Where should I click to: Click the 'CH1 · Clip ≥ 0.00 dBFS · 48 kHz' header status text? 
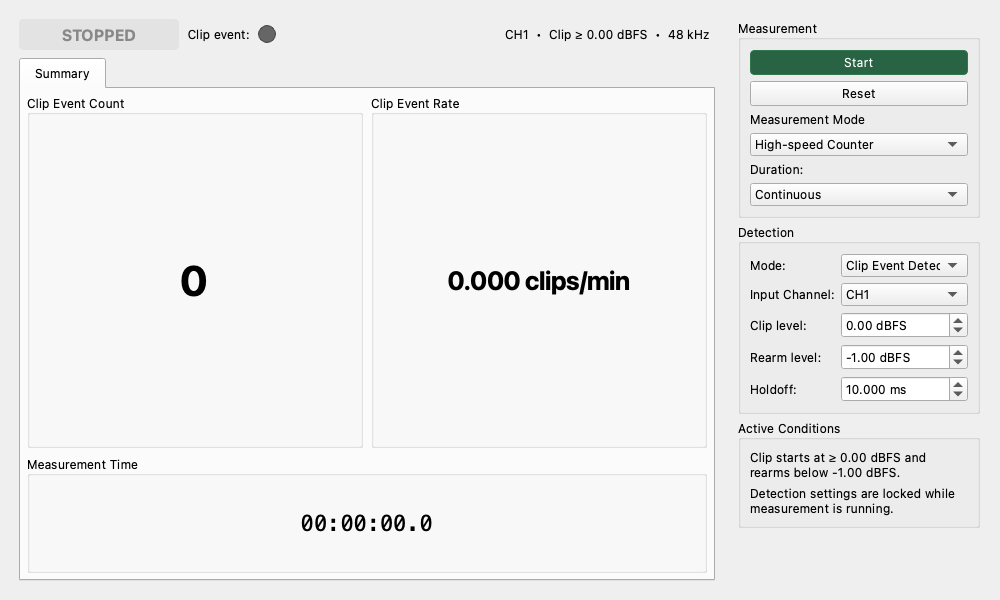click(607, 34)
